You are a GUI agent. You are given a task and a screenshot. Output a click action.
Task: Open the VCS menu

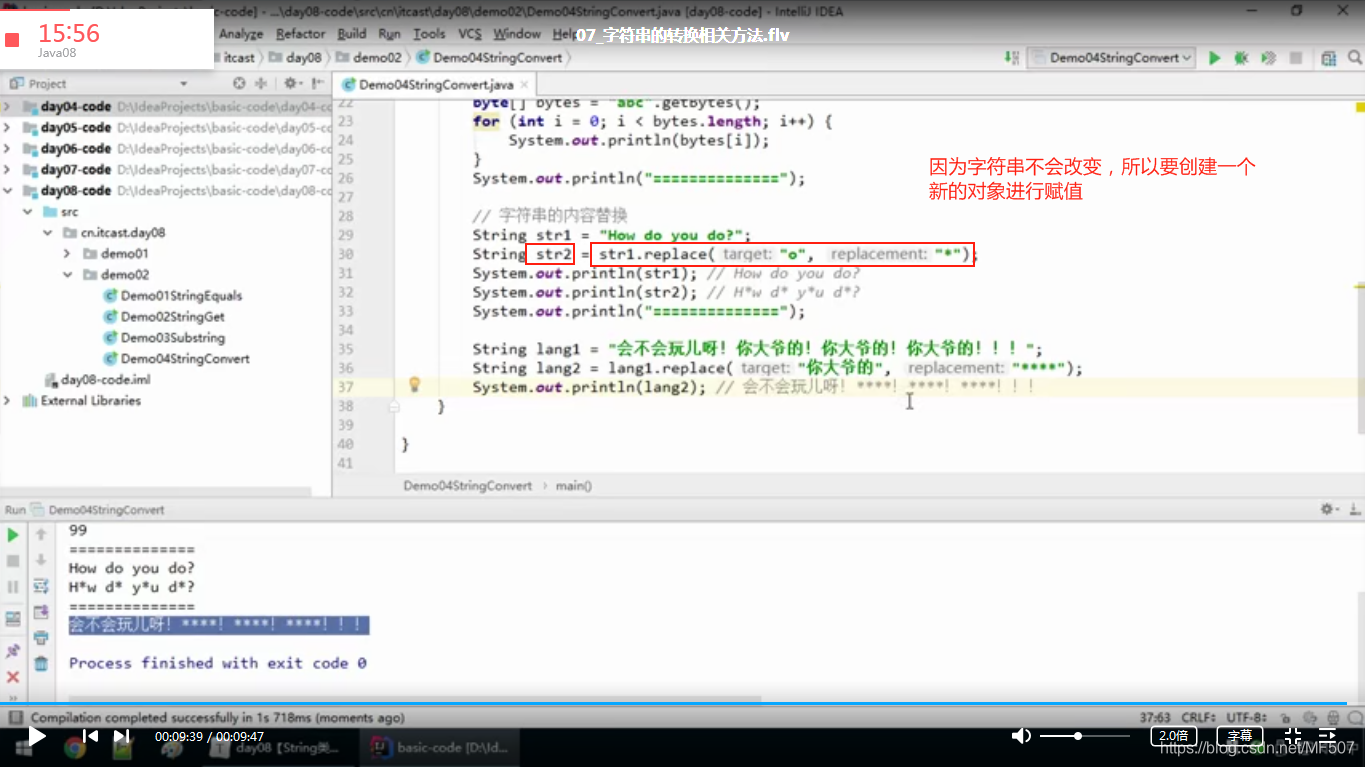[470, 33]
